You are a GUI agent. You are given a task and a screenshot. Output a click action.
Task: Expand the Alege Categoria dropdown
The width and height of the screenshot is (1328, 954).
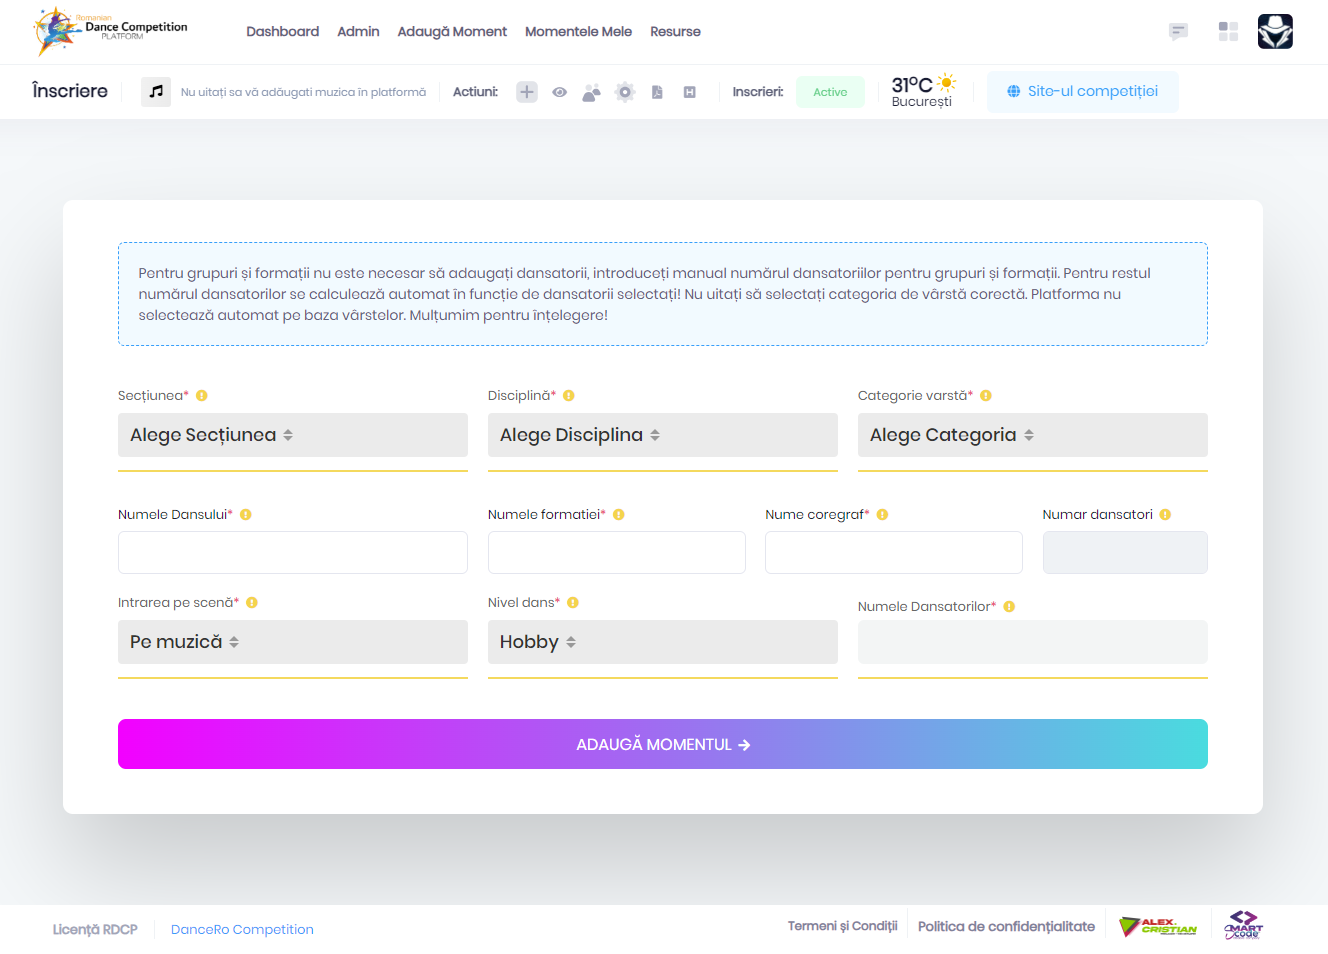click(1032, 435)
